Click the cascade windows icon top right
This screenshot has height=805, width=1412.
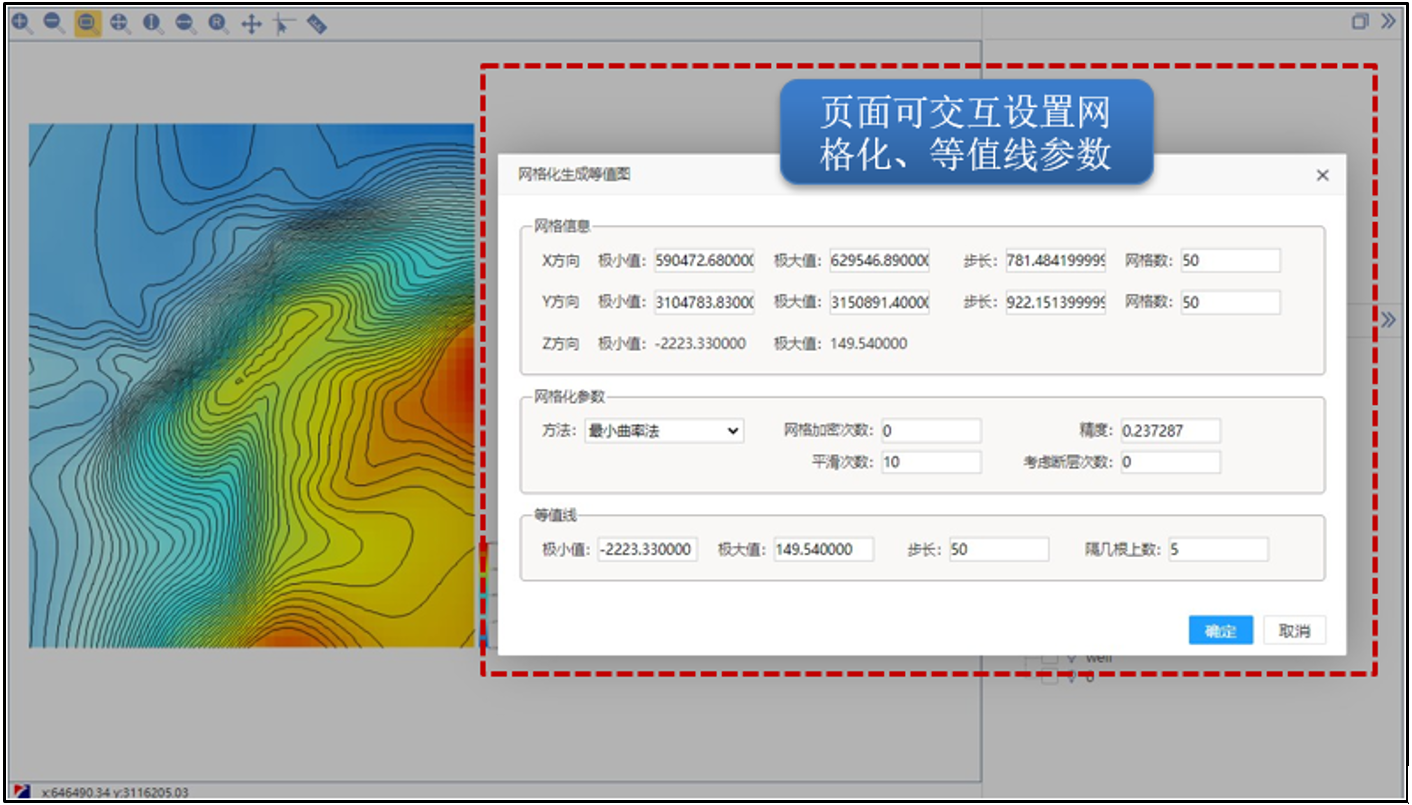[1360, 19]
